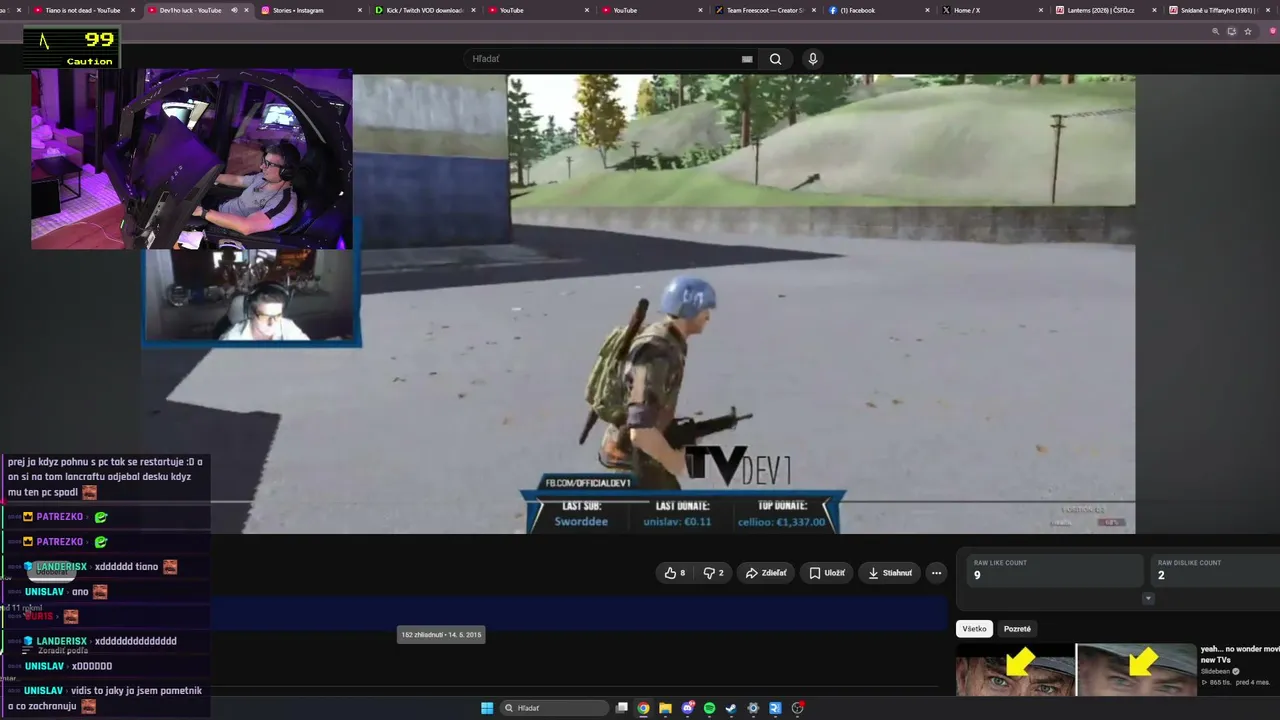Open Spotify from the taskbar
This screenshot has height=720, width=1280.
point(709,708)
